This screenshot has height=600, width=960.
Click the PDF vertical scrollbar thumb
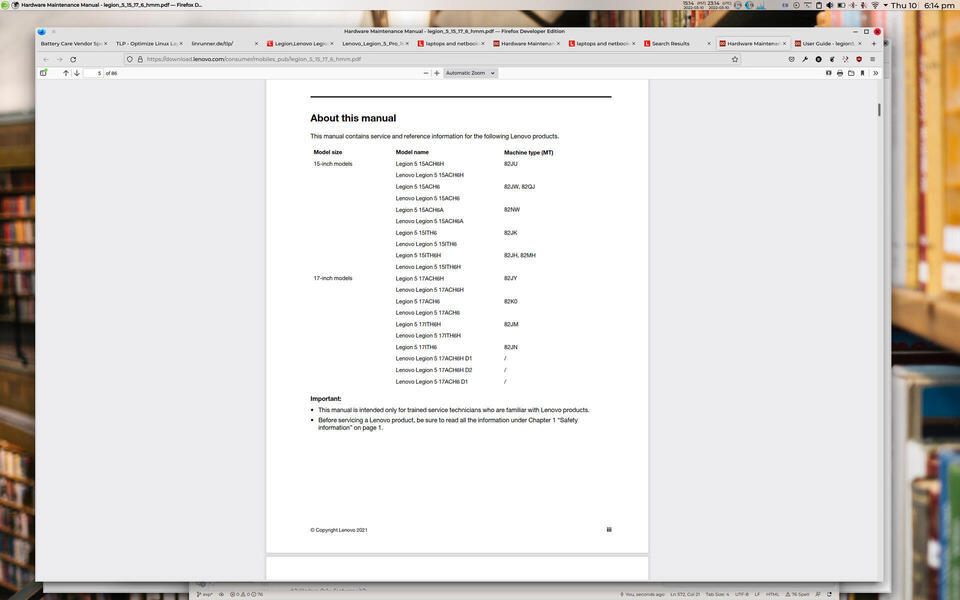(x=879, y=110)
